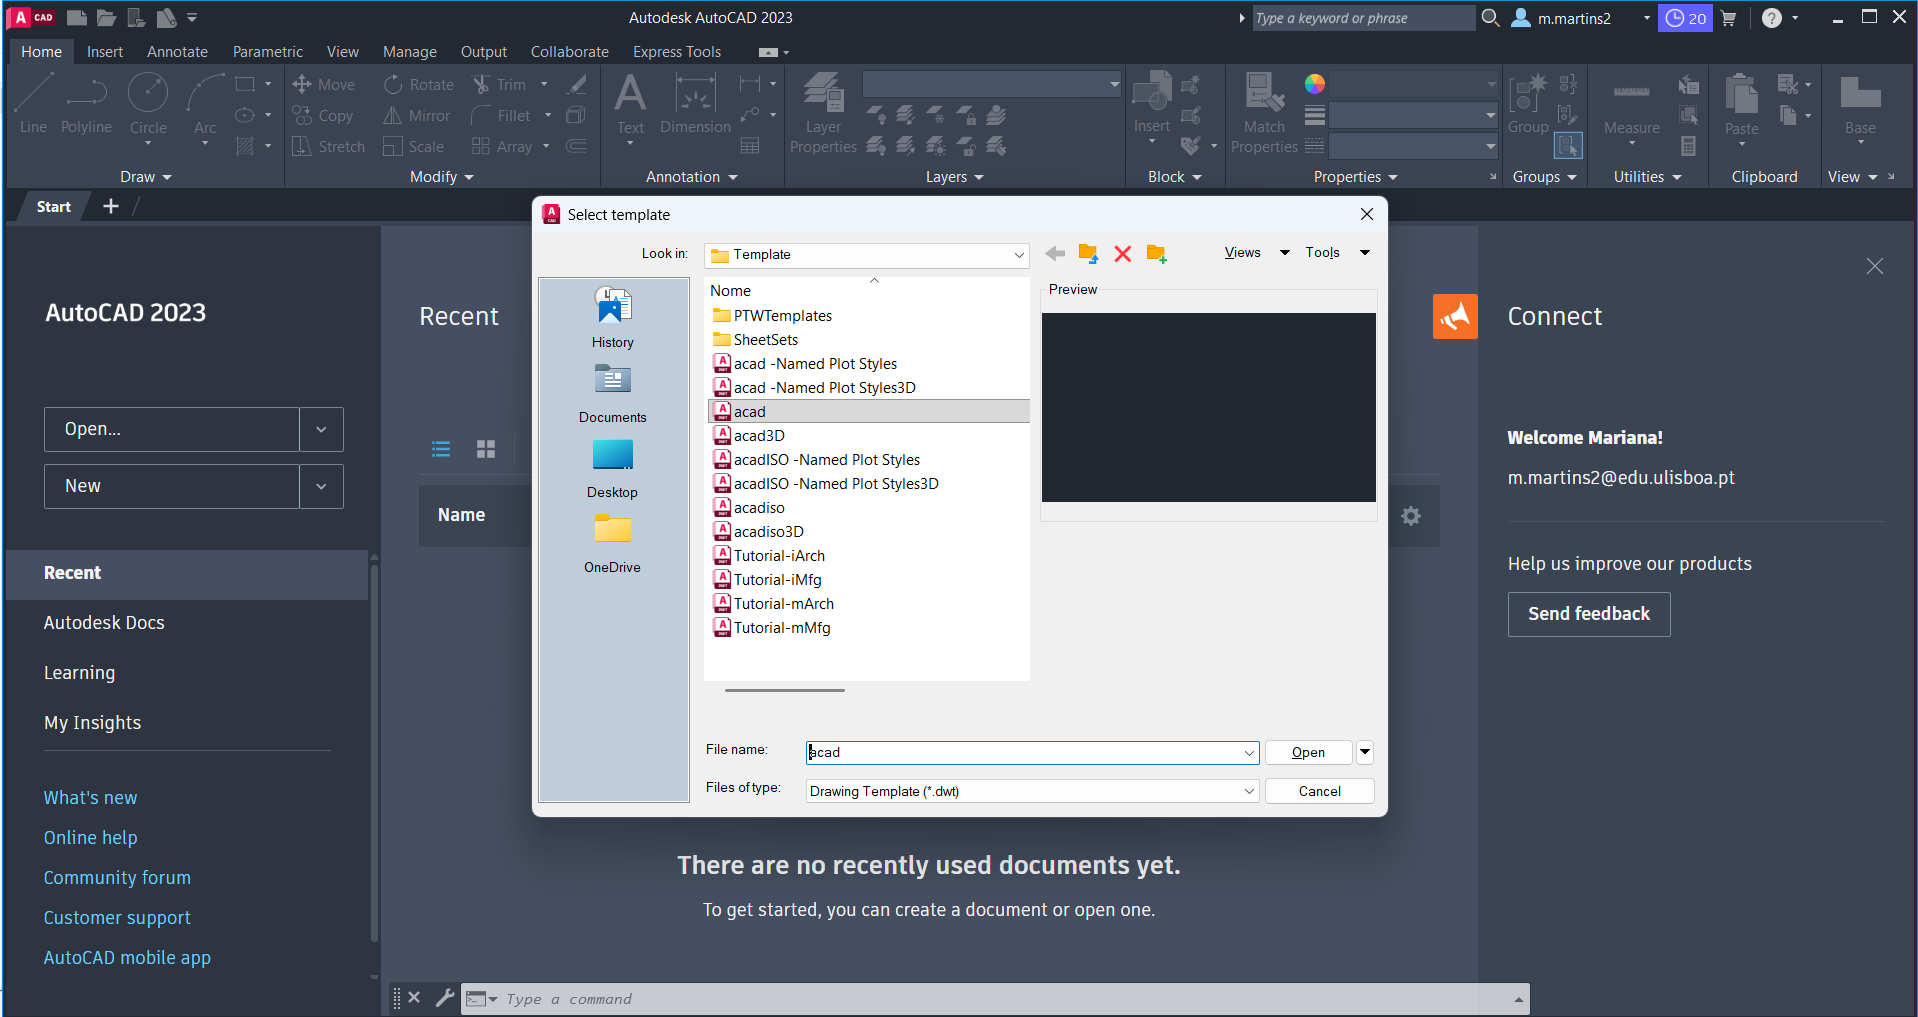Select the Line tool in the ribbon
This screenshot has height=1017, width=1918.
pos(33,103)
